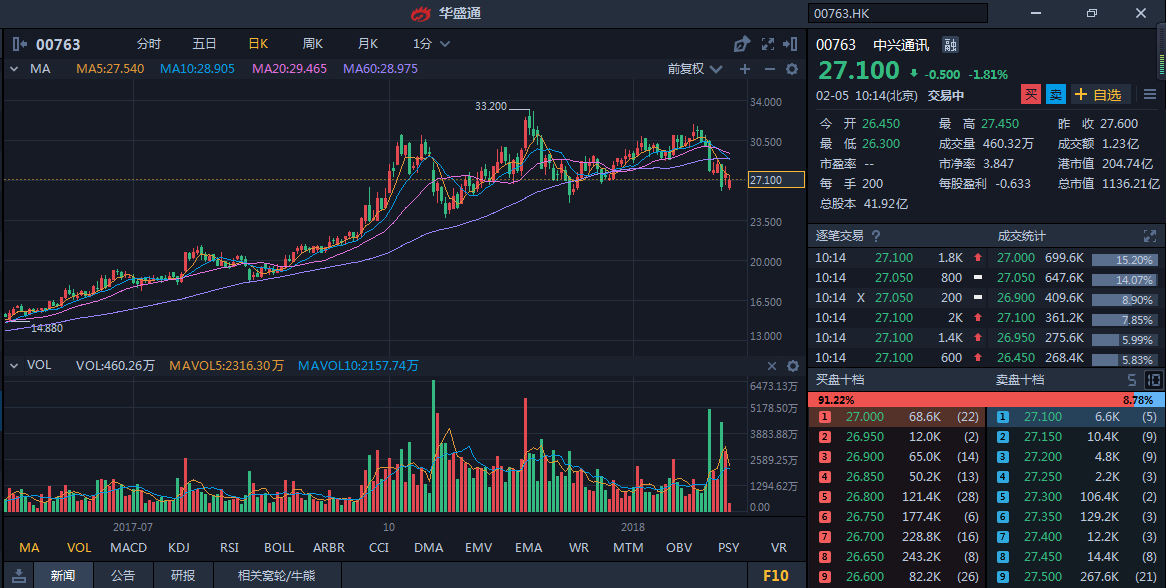Add stock to watchlist with 自选
The height and width of the screenshot is (588, 1166).
tap(1099, 95)
